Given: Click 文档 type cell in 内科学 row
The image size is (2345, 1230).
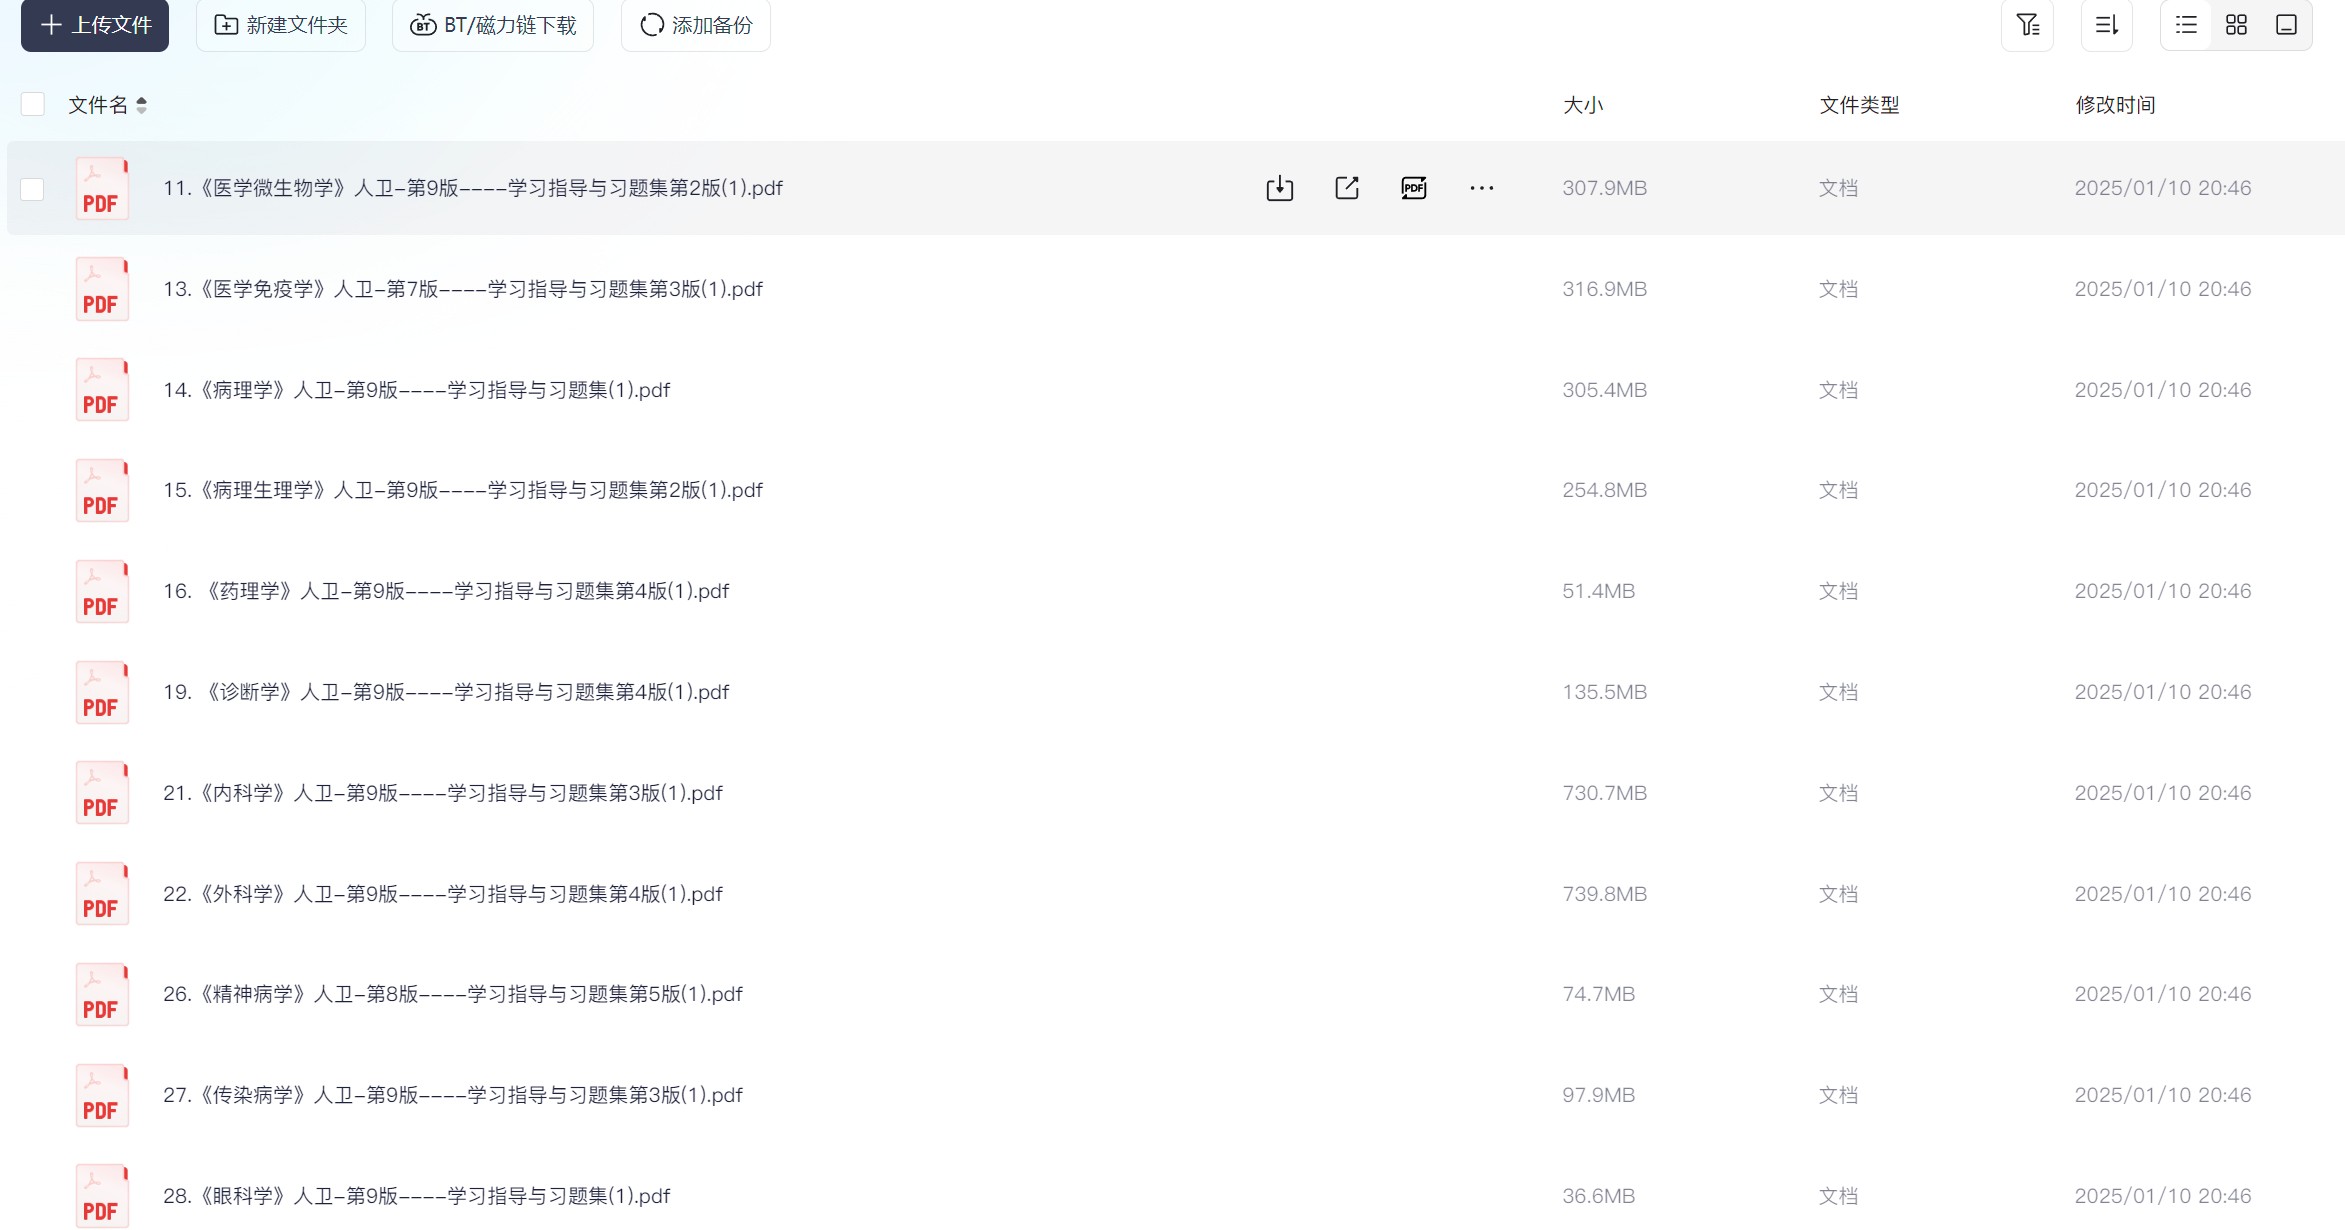Looking at the screenshot, I should click(1838, 793).
